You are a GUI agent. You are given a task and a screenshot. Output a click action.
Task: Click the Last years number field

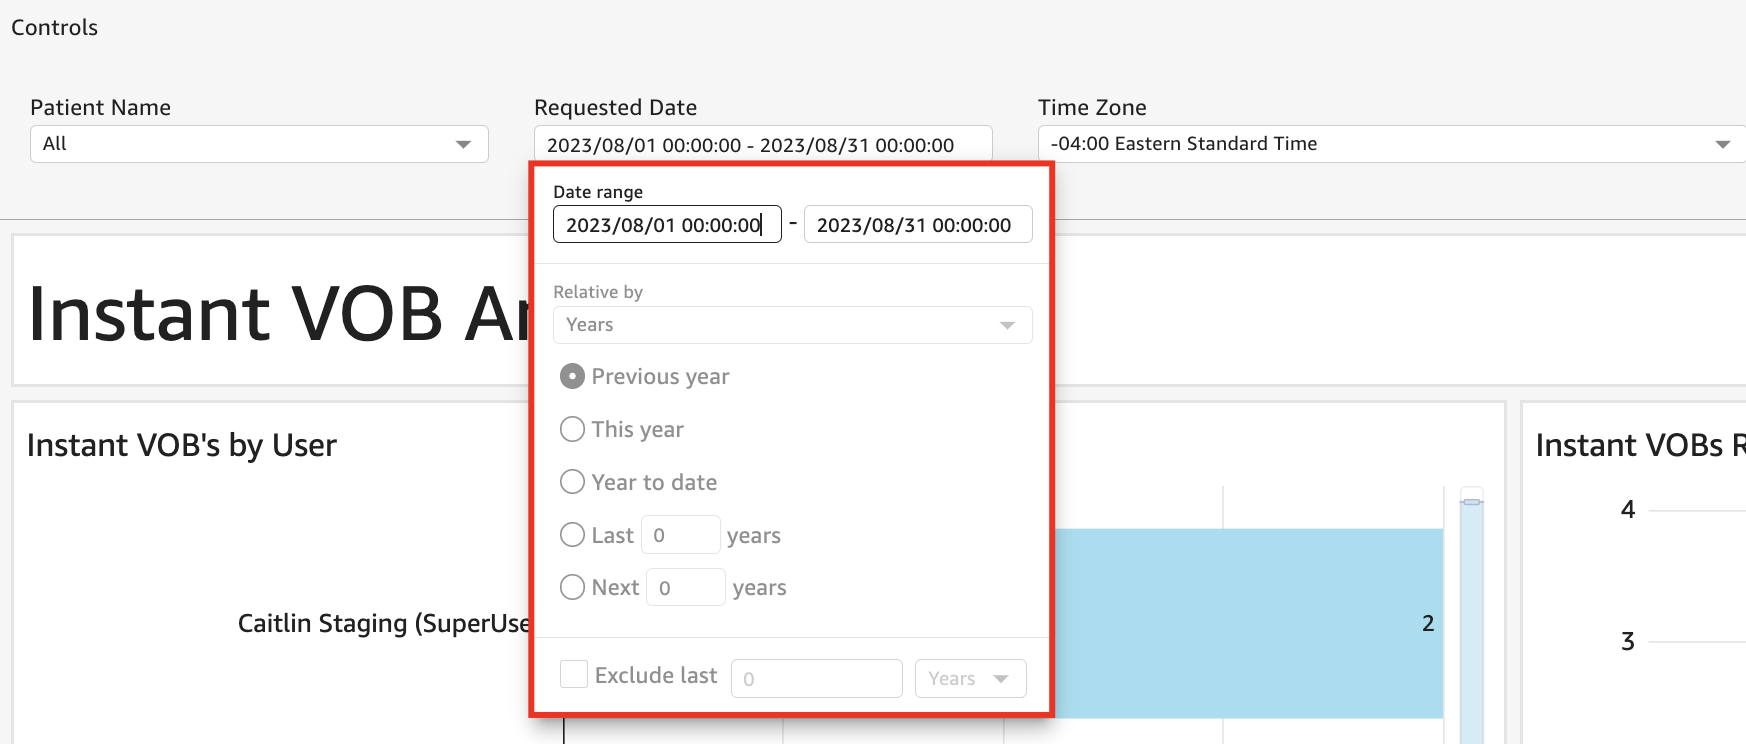click(680, 535)
